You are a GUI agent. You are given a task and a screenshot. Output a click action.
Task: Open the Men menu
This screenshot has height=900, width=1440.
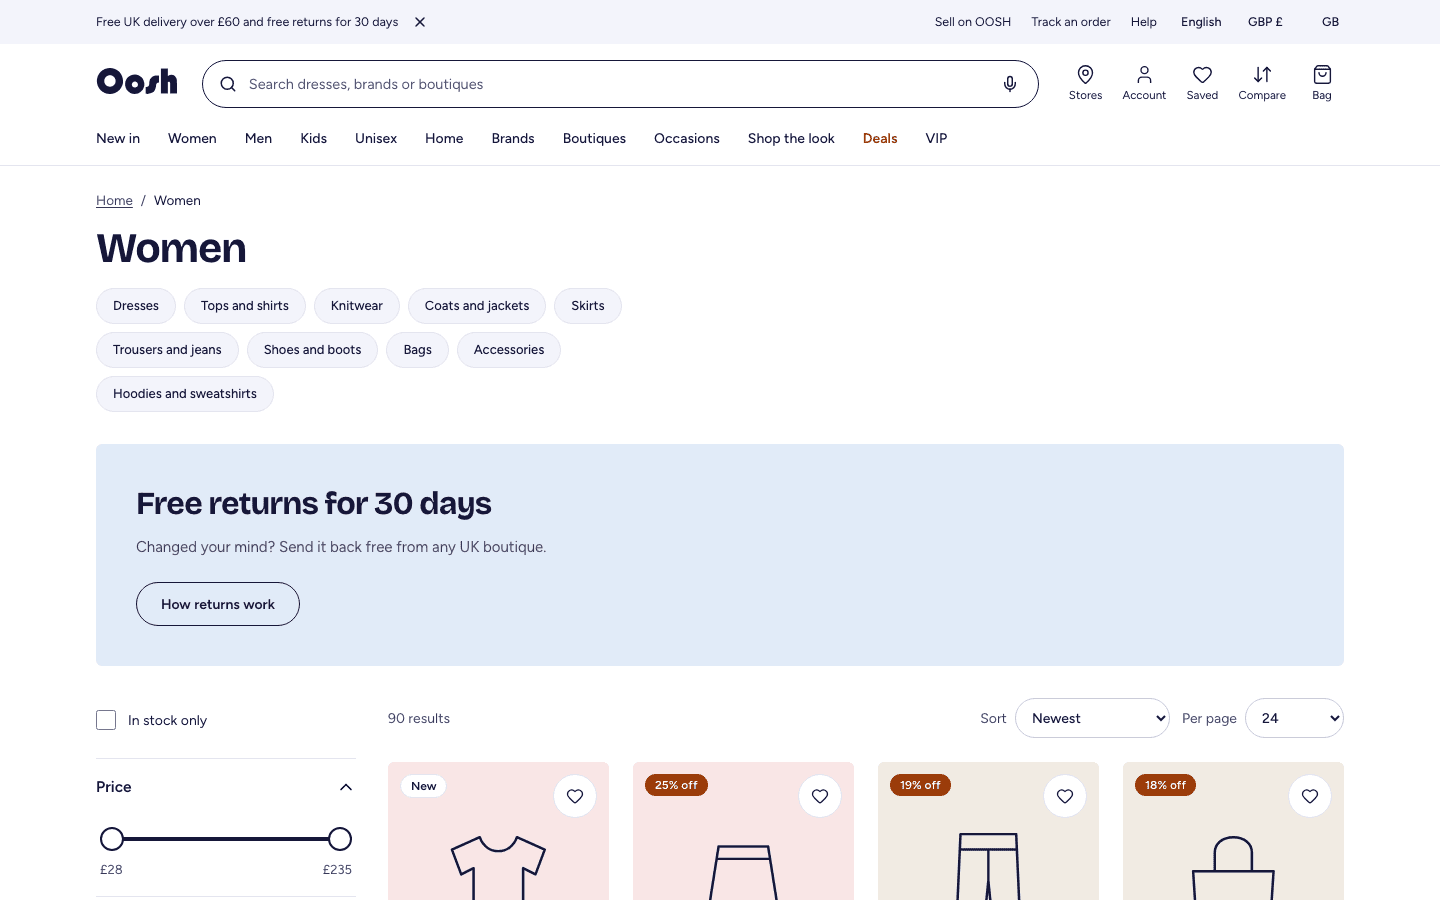pos(258,138)
